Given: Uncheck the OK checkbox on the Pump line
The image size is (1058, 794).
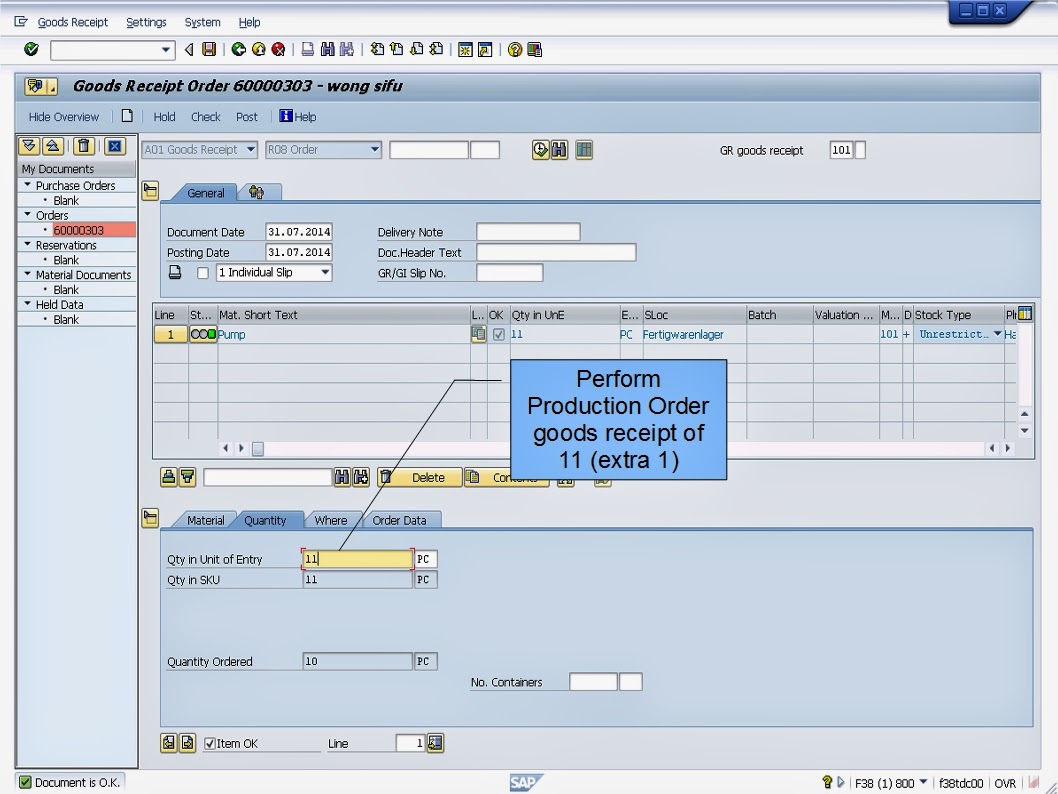Looking at the screenshot, I should [499, 334].
